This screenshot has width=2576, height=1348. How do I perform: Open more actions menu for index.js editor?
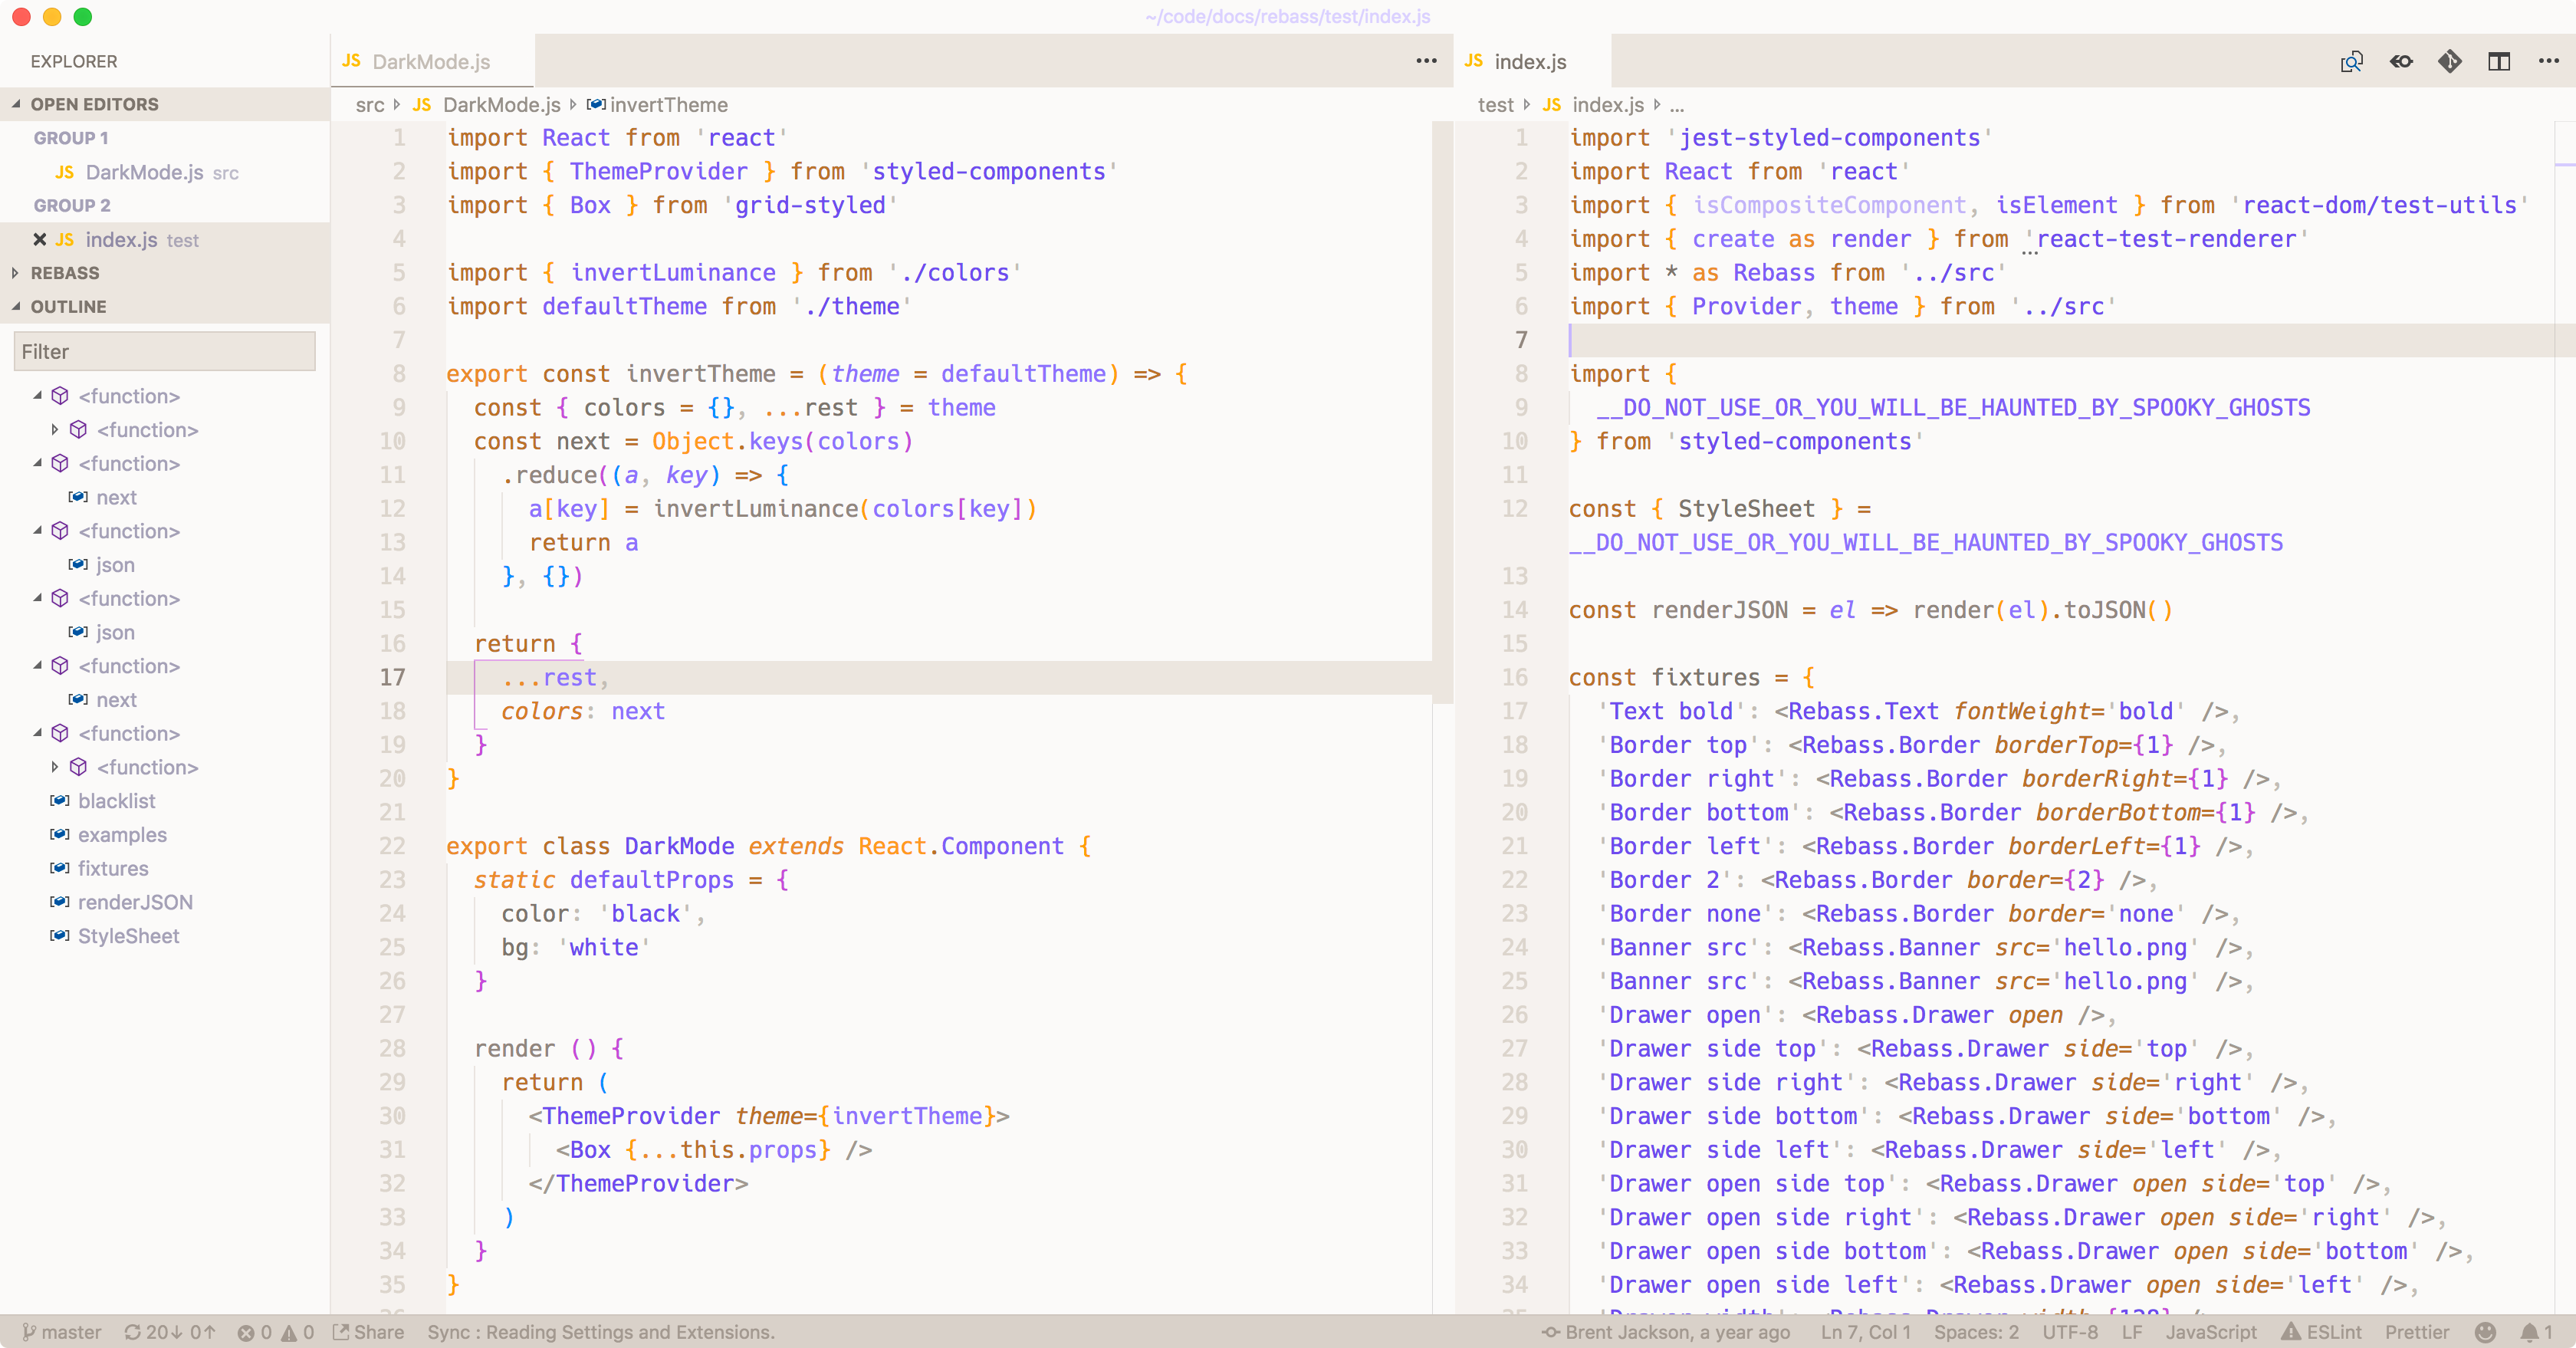[x=2548, y=62]
